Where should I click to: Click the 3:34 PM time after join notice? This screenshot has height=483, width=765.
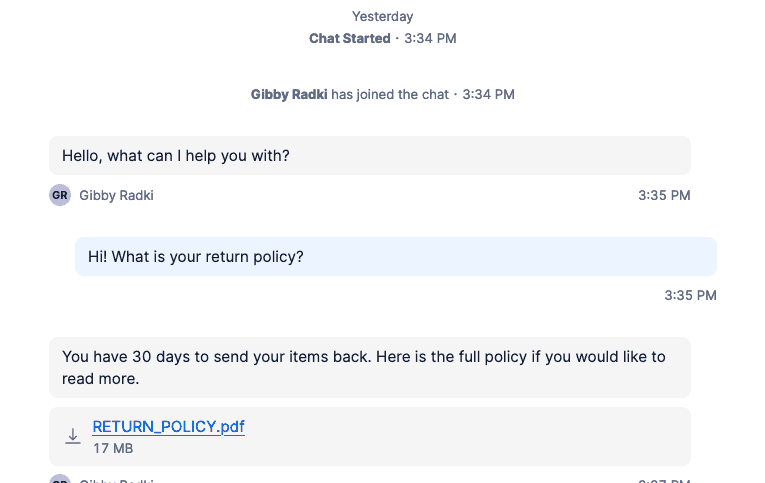(488, 94)
